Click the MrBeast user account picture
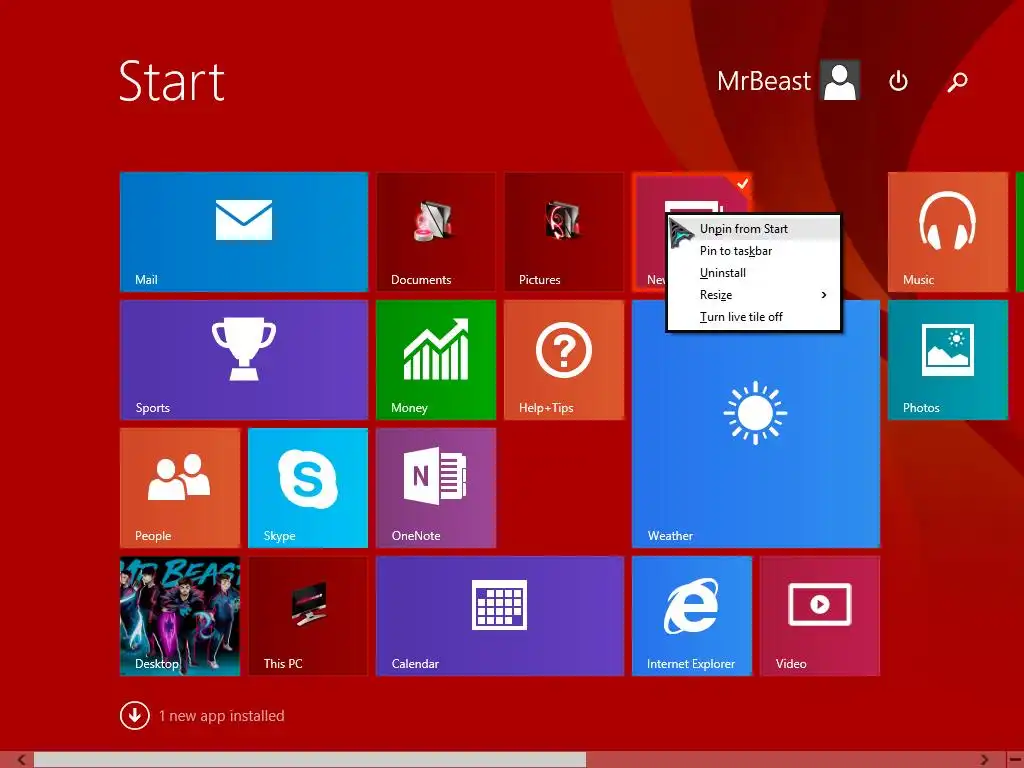Image resolution: width=1024 pixels, height=768 pixels. [x=840, y=80]
